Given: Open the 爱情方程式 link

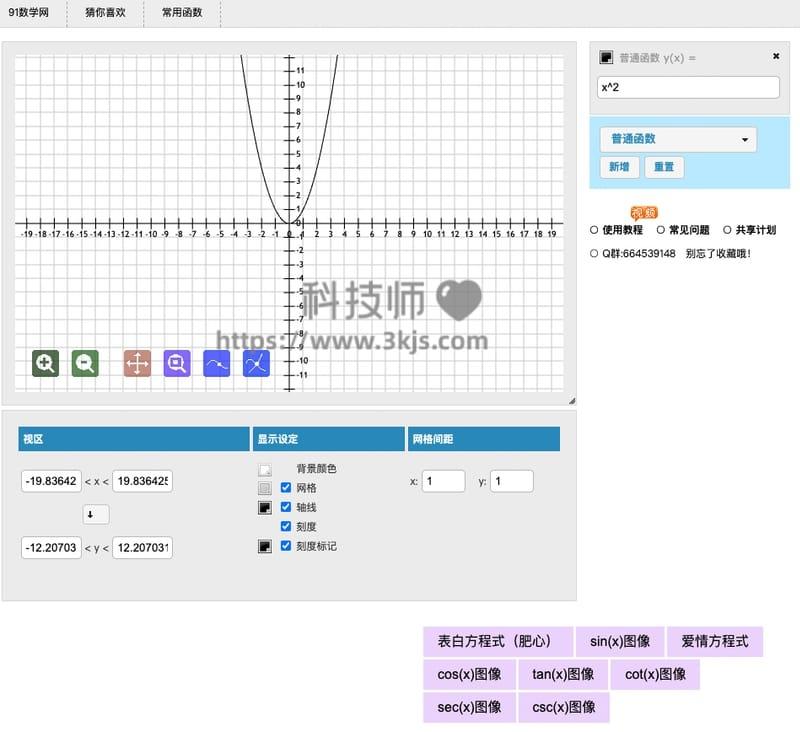Looking at the screenshot, I should 715,641.
